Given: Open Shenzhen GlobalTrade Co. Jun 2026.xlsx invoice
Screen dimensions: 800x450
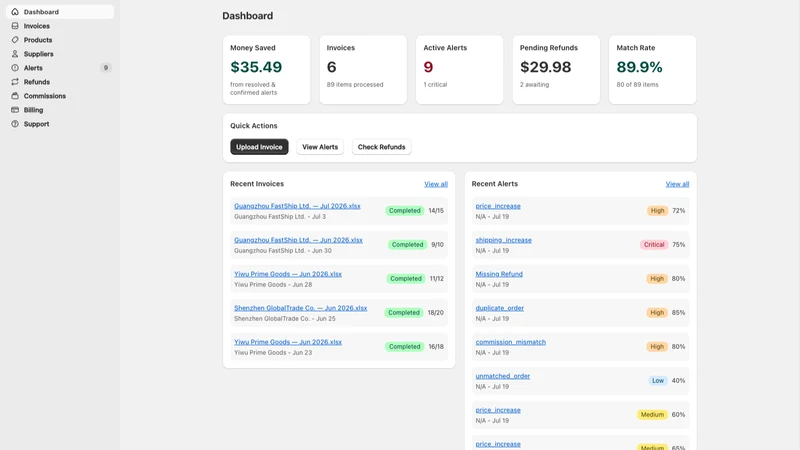Looking at the screenshot, I should click(301, 308).
